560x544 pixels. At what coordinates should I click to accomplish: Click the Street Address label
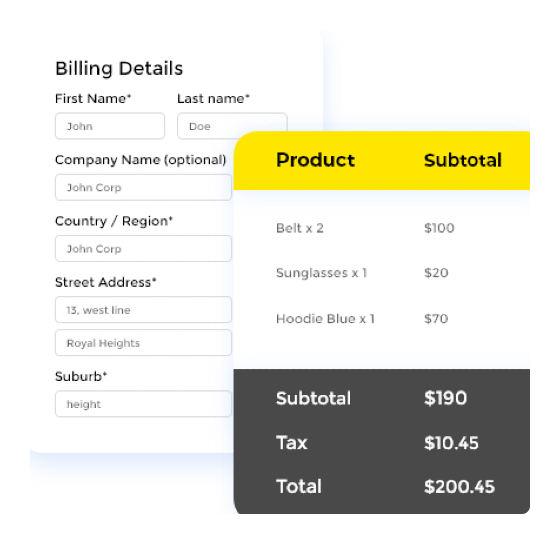click(x=106, y=282)
